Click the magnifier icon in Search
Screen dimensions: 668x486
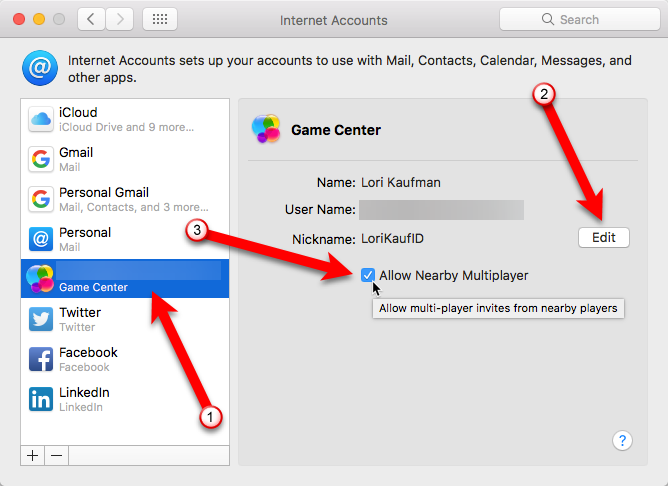[x=548, y=19]
